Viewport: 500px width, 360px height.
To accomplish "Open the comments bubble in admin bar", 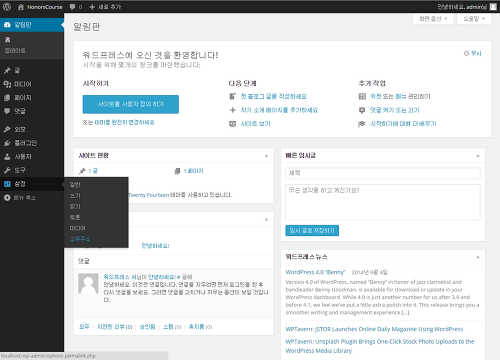I will pos(73,7).
